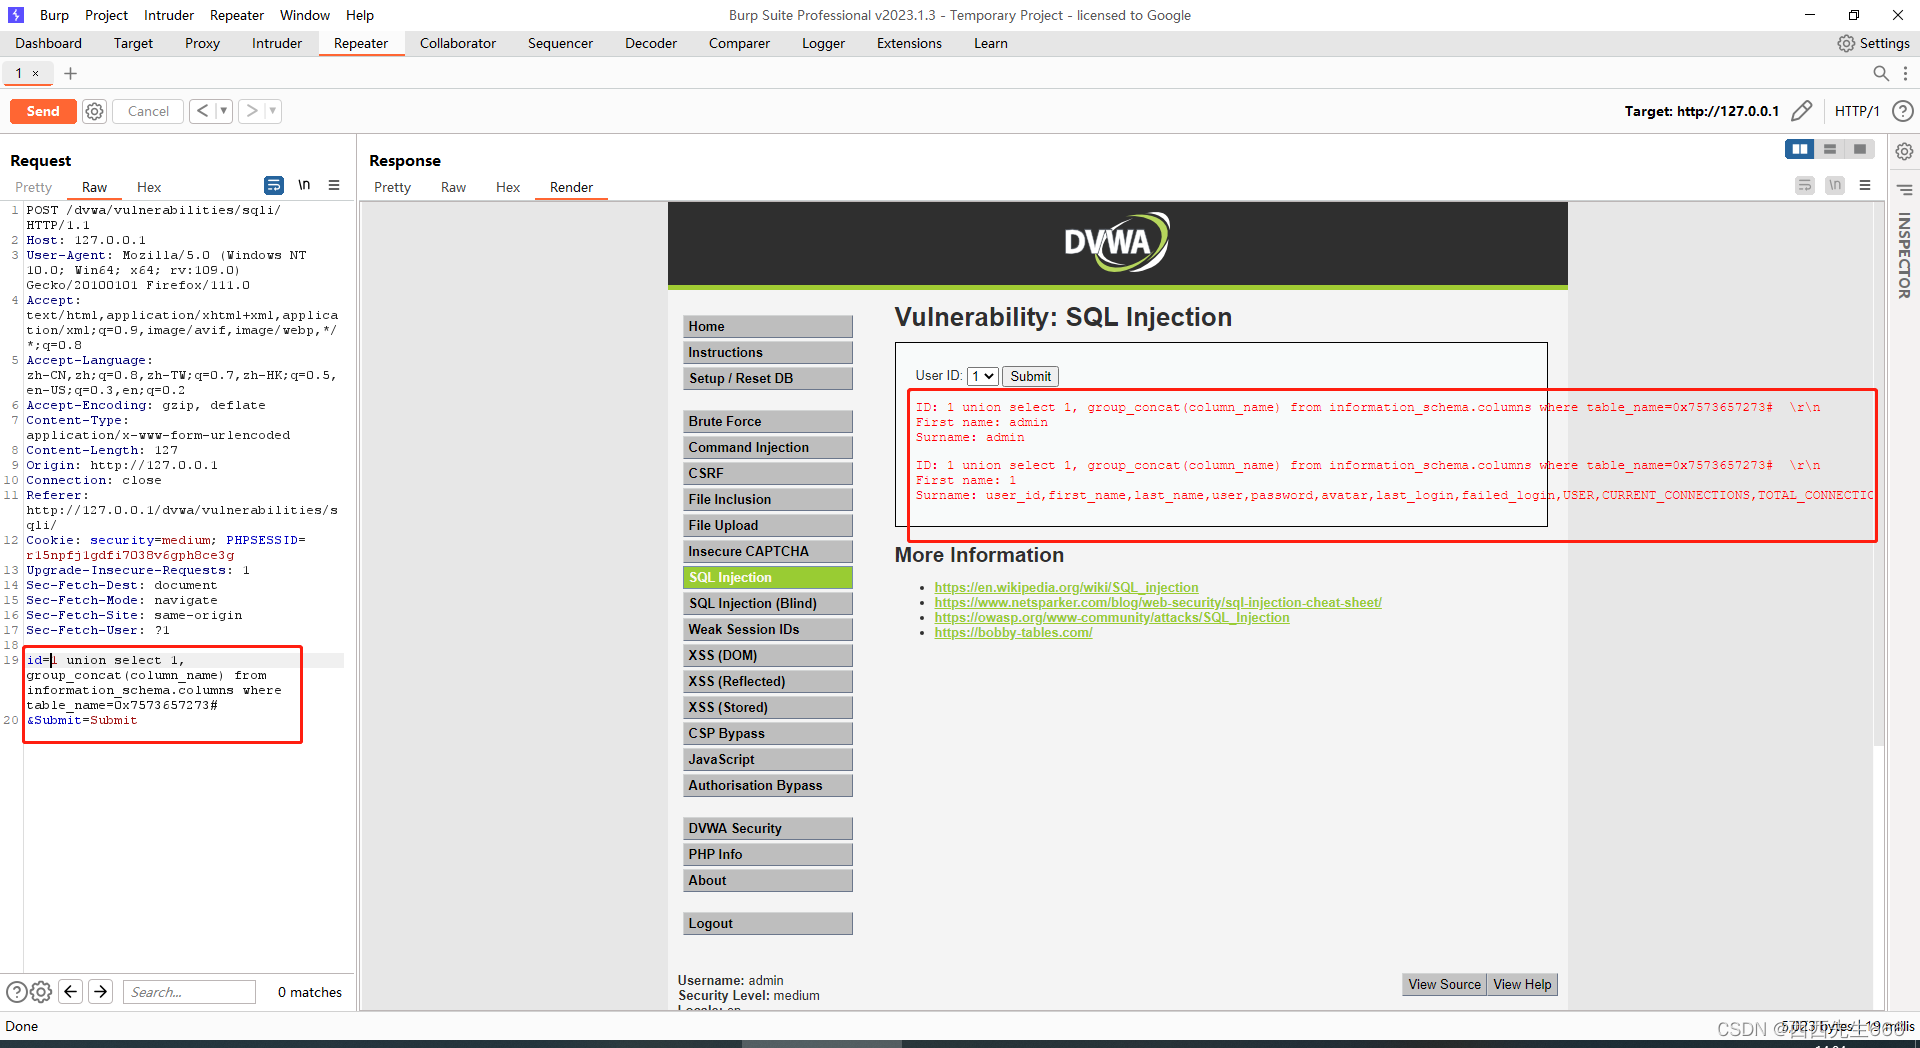Viewport: 1920px width, 1048px height.
Task: Open DVWA SQL Injection (Blind) page
Action: pos(768,603)
